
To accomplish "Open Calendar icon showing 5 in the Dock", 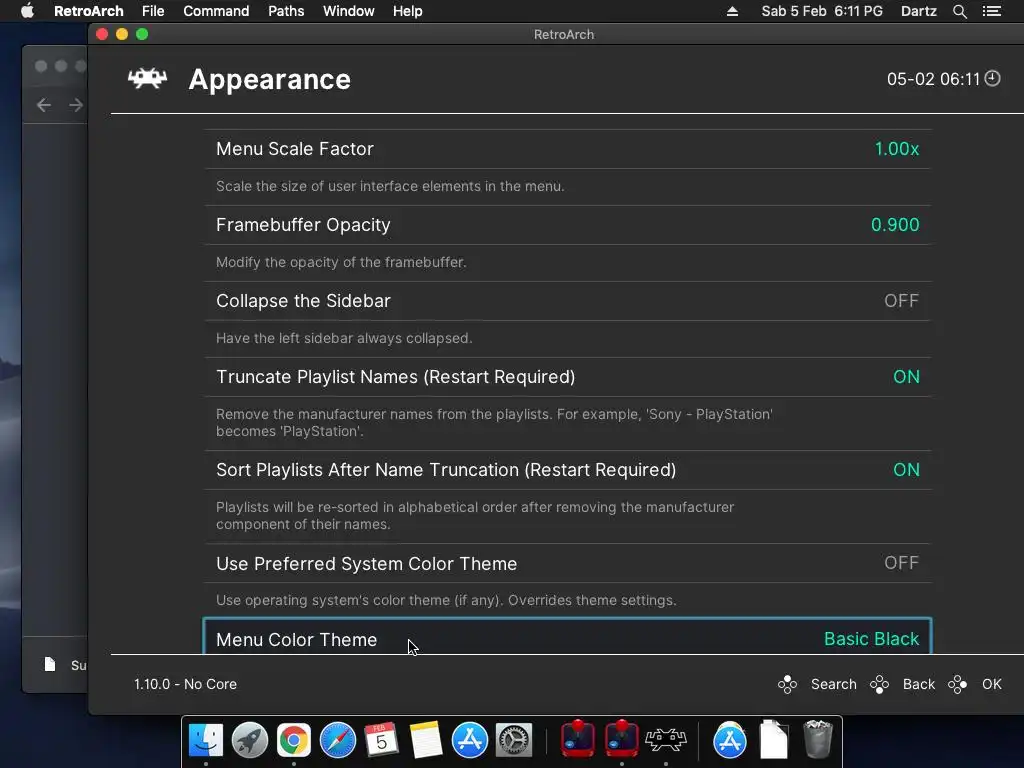I will click(x=381, y=740).
